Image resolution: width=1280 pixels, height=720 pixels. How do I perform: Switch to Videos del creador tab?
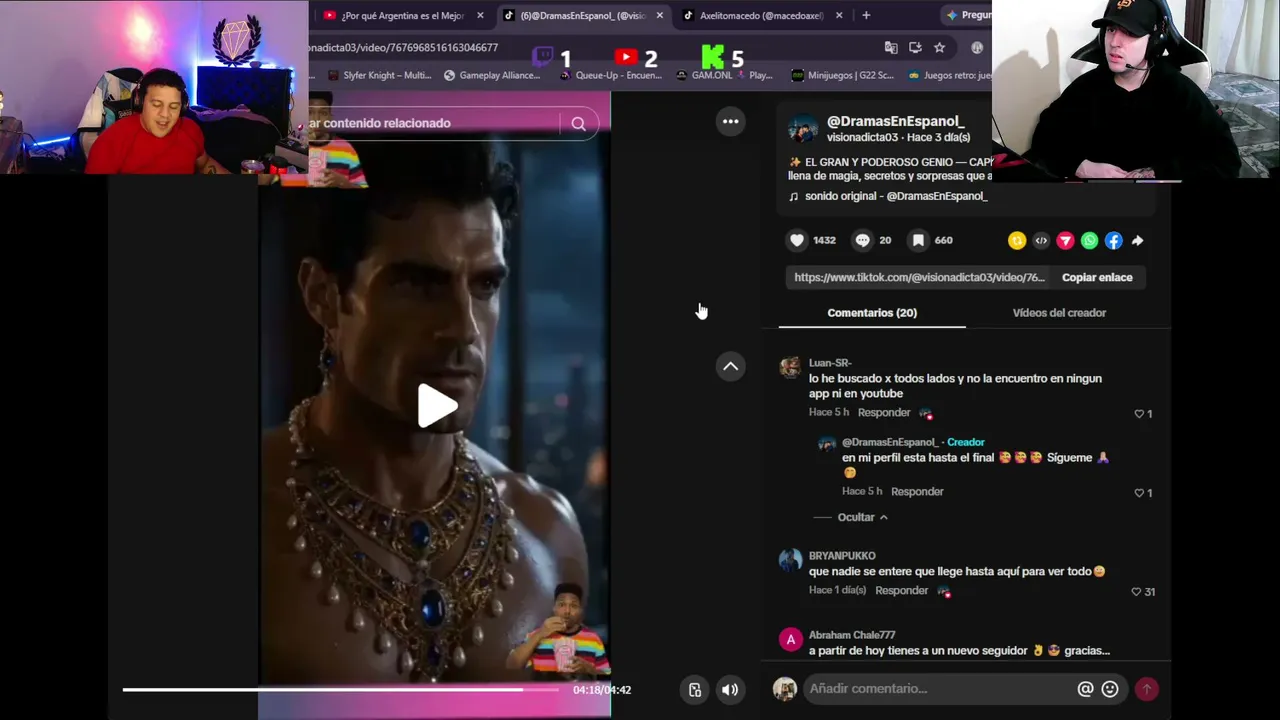coord(1059,313)
